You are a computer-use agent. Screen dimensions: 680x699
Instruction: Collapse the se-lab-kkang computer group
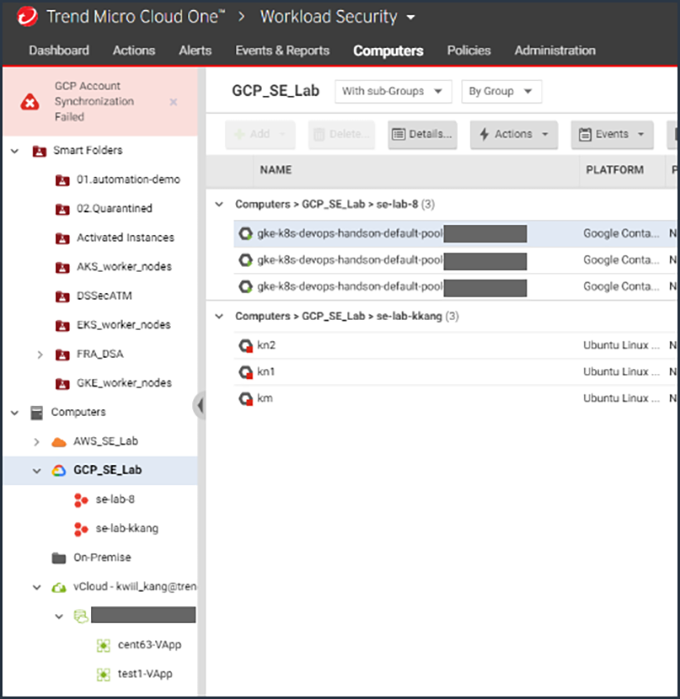tap(220, 317)
